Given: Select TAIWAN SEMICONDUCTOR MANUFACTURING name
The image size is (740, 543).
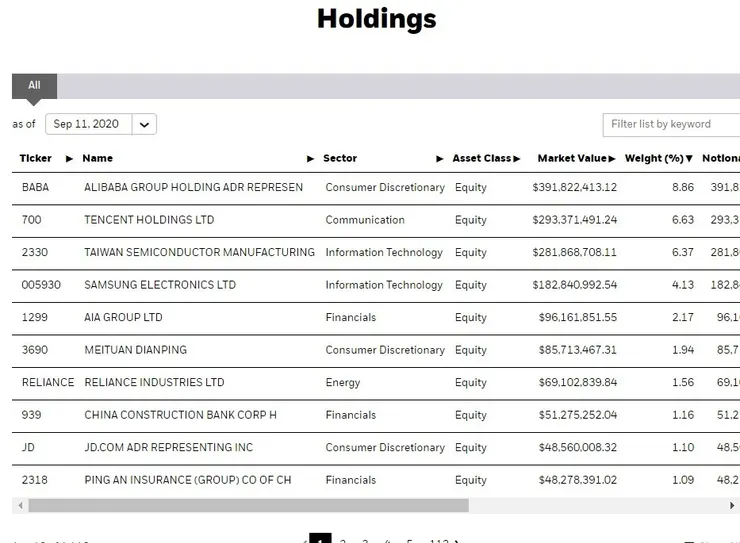Looking at the screenshot, I should pyautogui.click(x=199, y=252).
